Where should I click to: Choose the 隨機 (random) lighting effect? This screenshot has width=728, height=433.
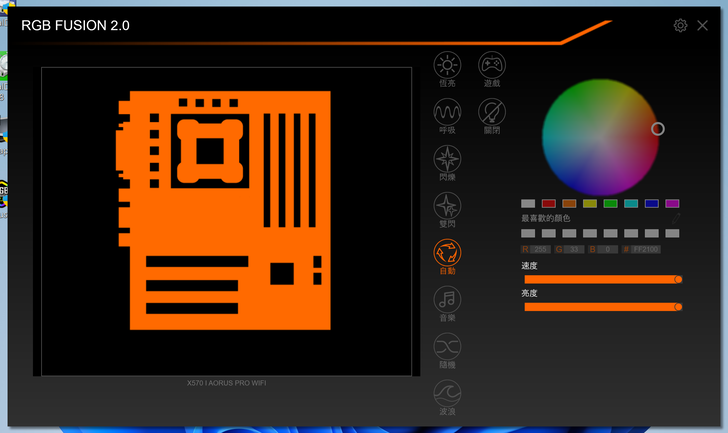pyautogui.click(x=447, y=346)
